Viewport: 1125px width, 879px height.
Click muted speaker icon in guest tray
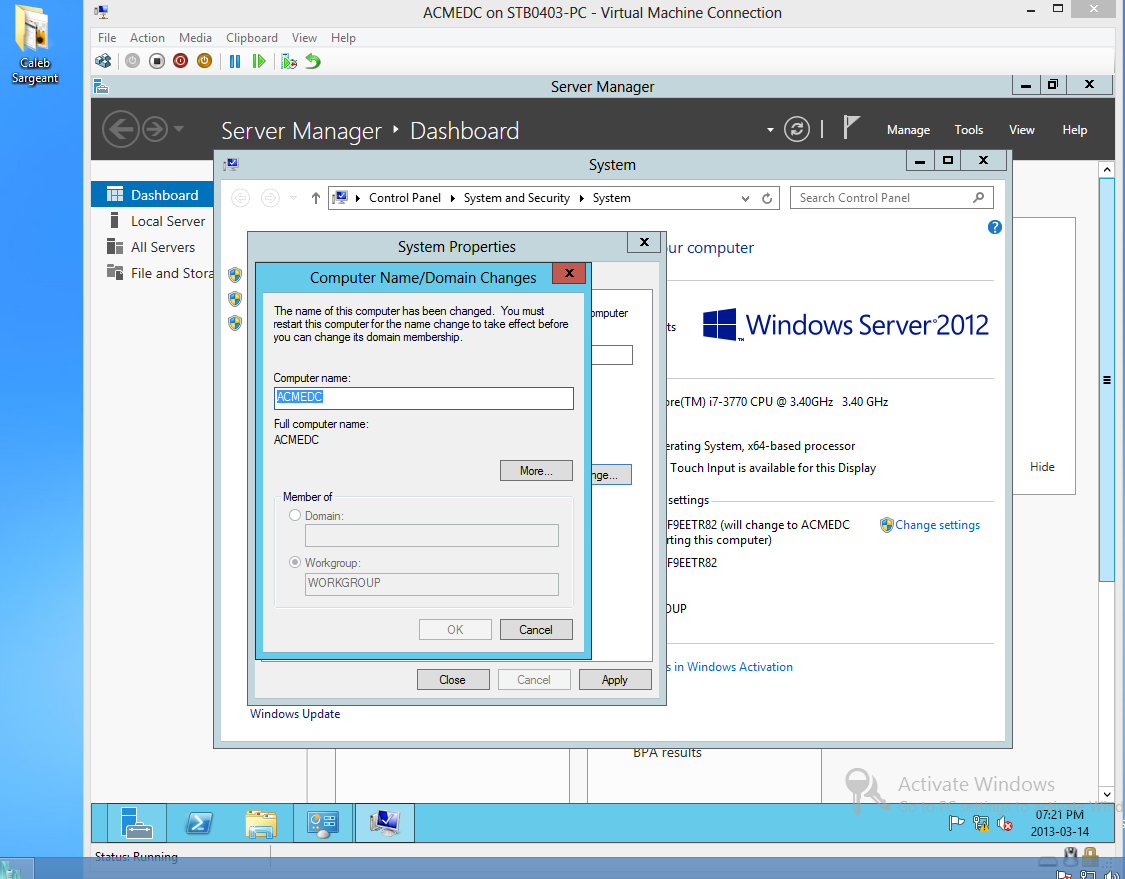coord(1004,824)
